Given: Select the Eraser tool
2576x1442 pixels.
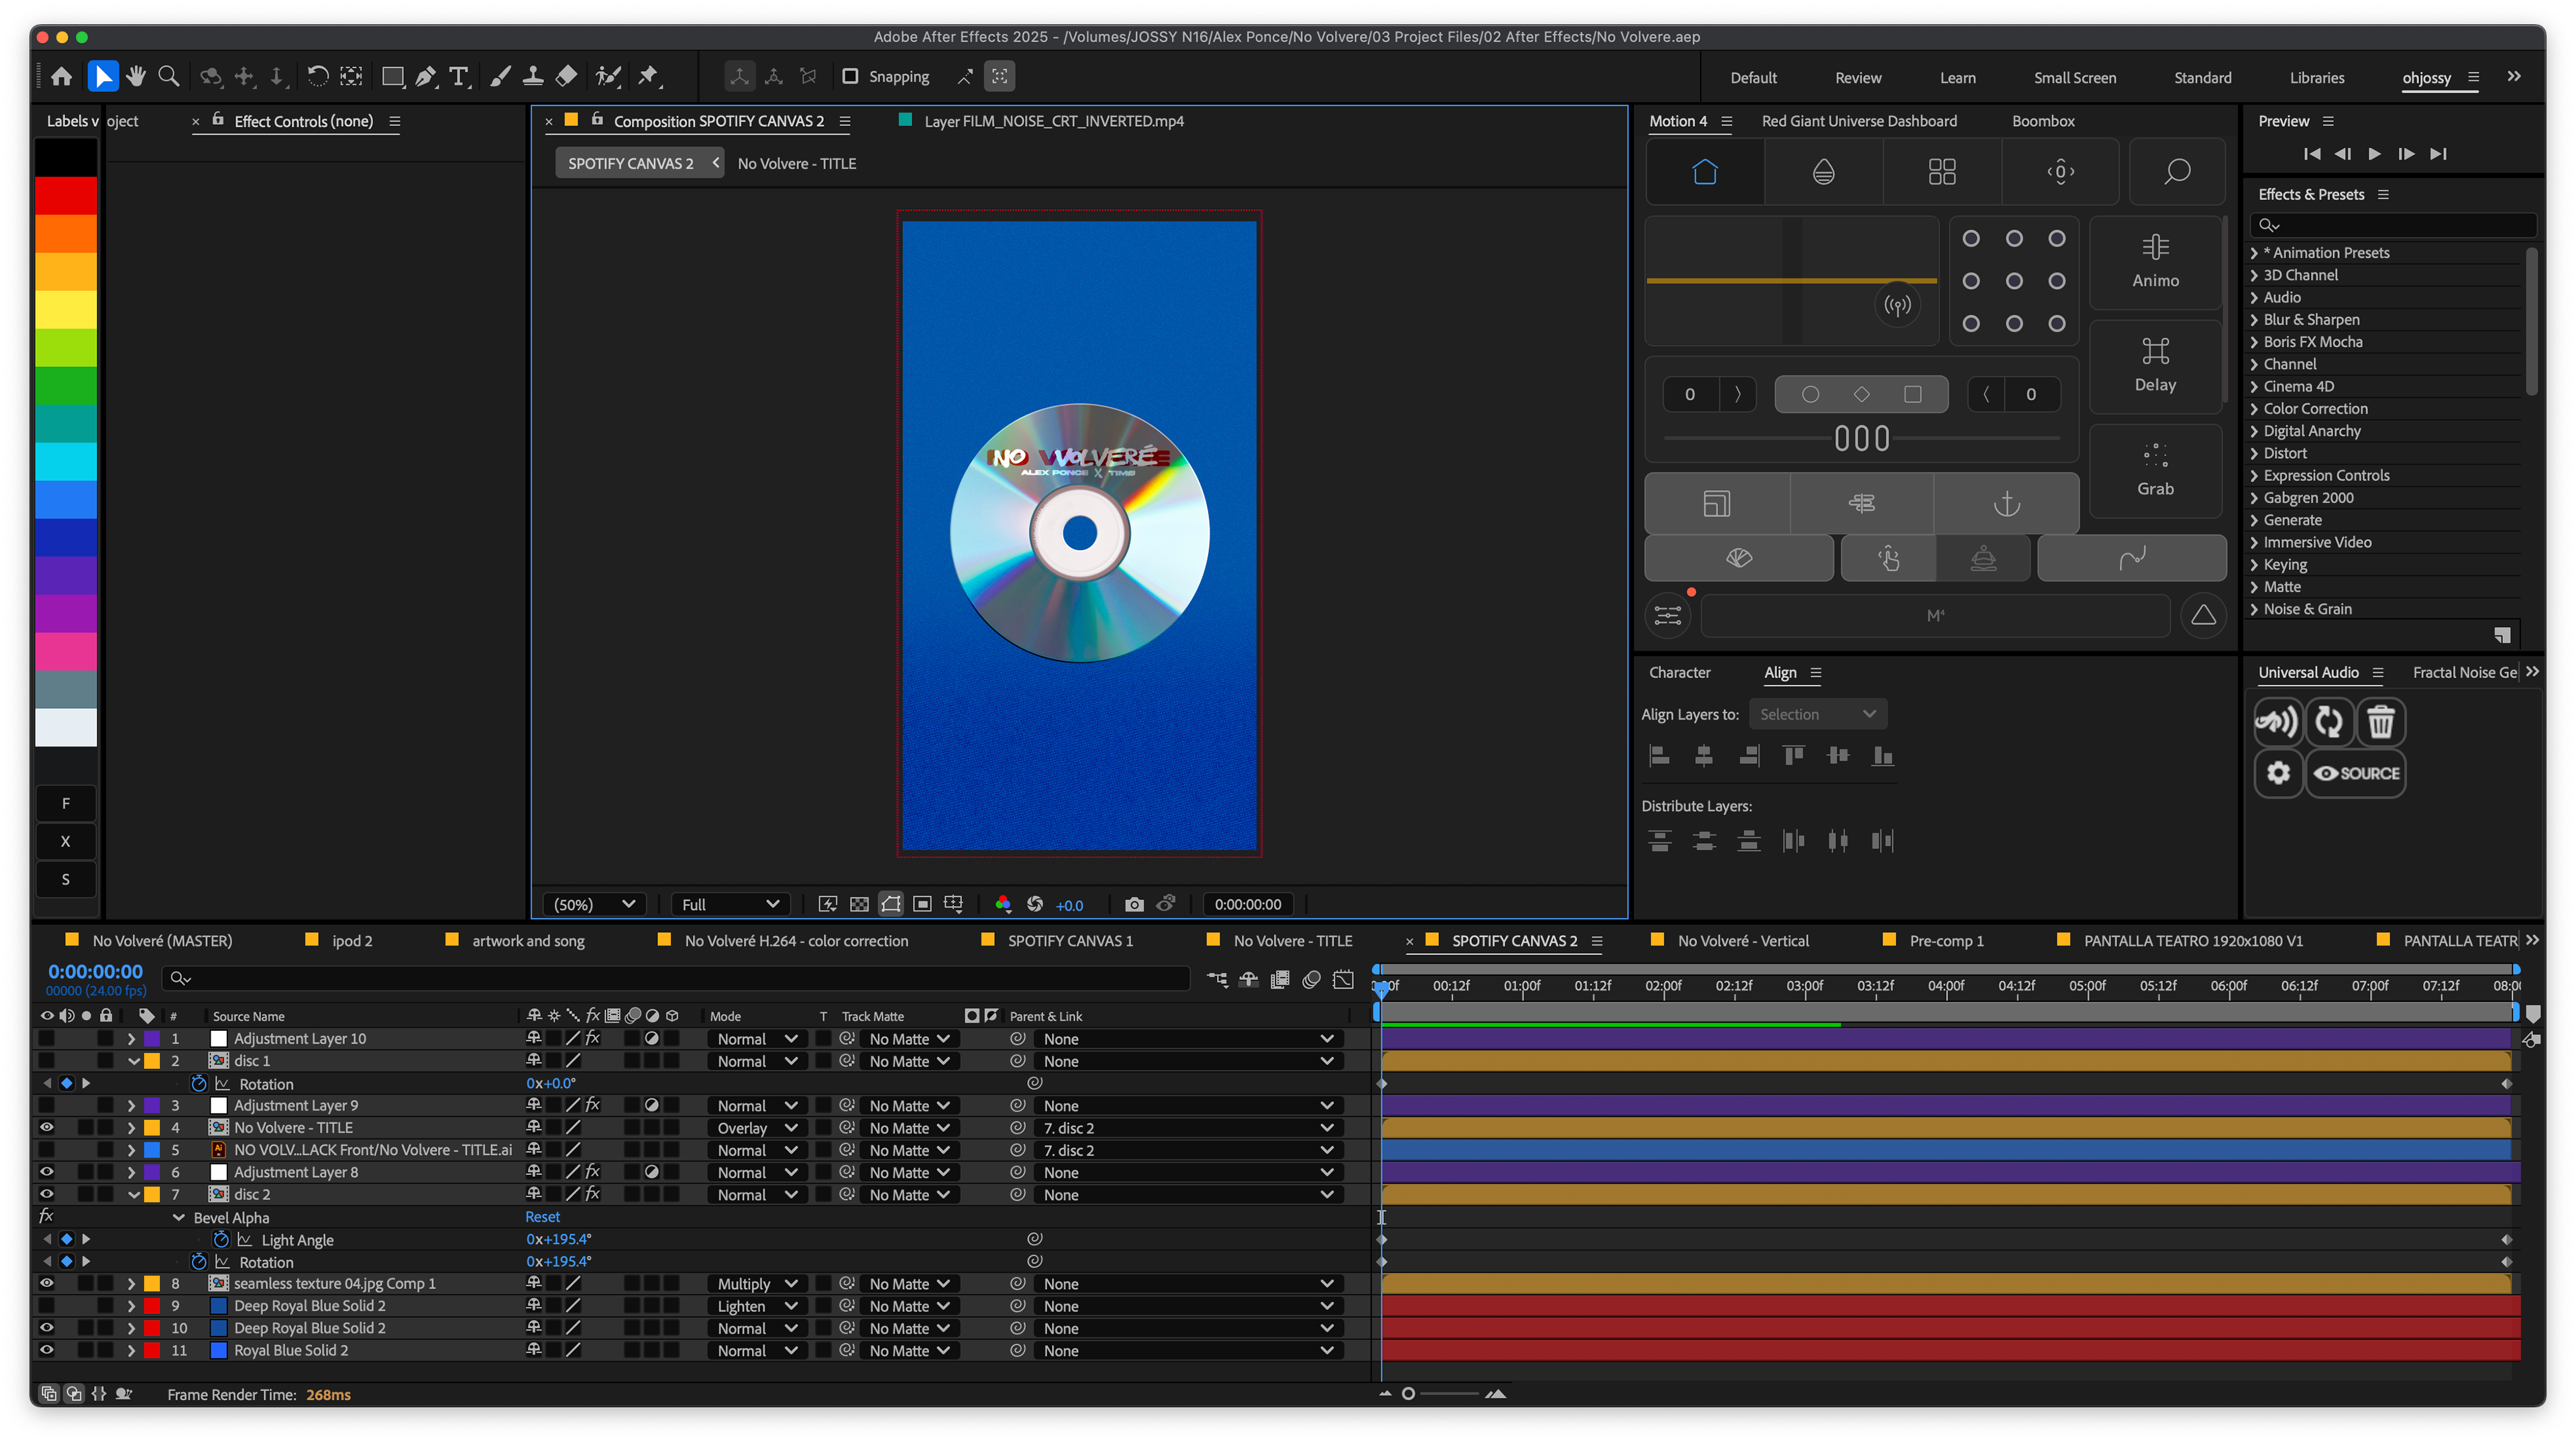Looking at the screenshot, I should pos(566,76).
